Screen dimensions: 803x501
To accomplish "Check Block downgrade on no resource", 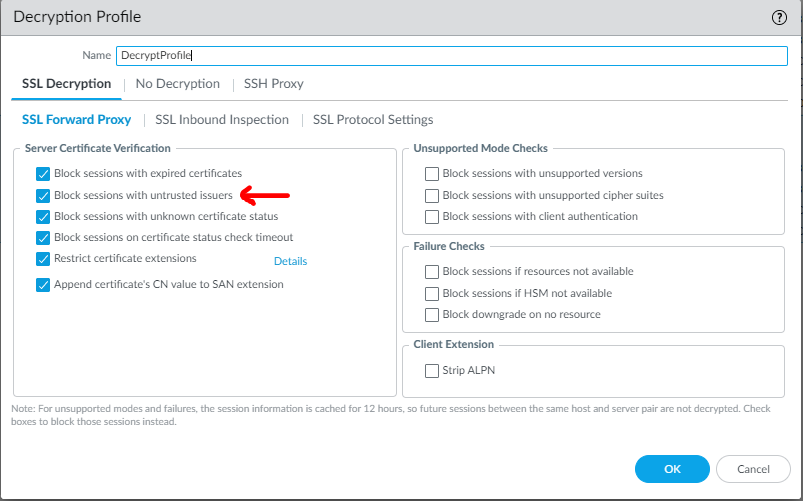I will pyautogui.click(x=432, y=315).
